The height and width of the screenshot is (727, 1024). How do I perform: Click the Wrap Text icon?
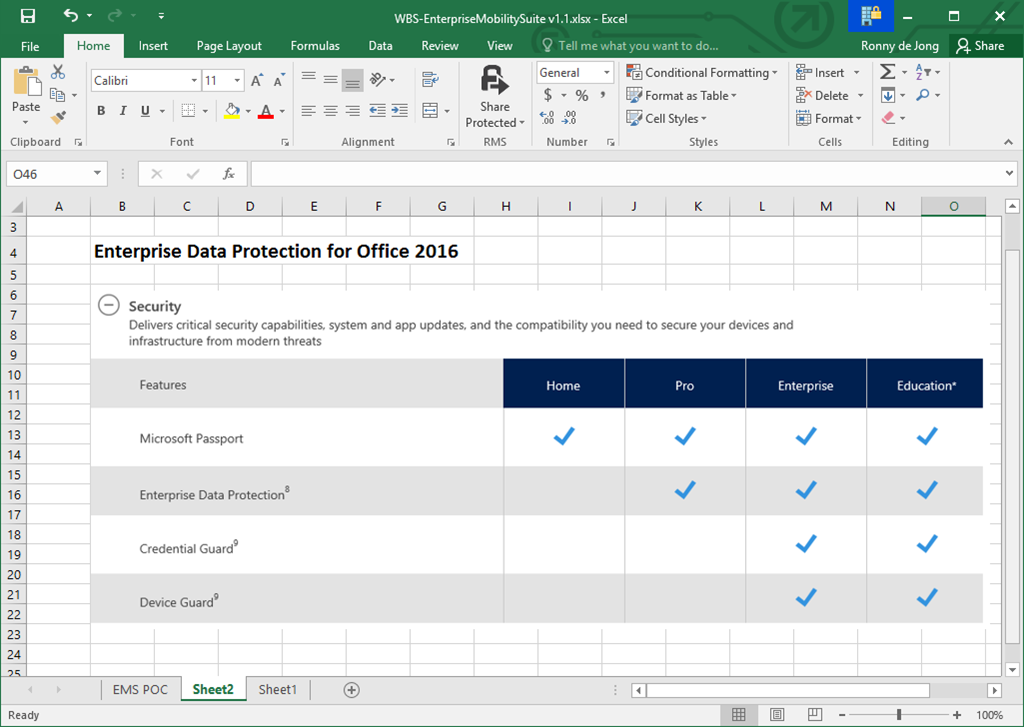(431, 80)
